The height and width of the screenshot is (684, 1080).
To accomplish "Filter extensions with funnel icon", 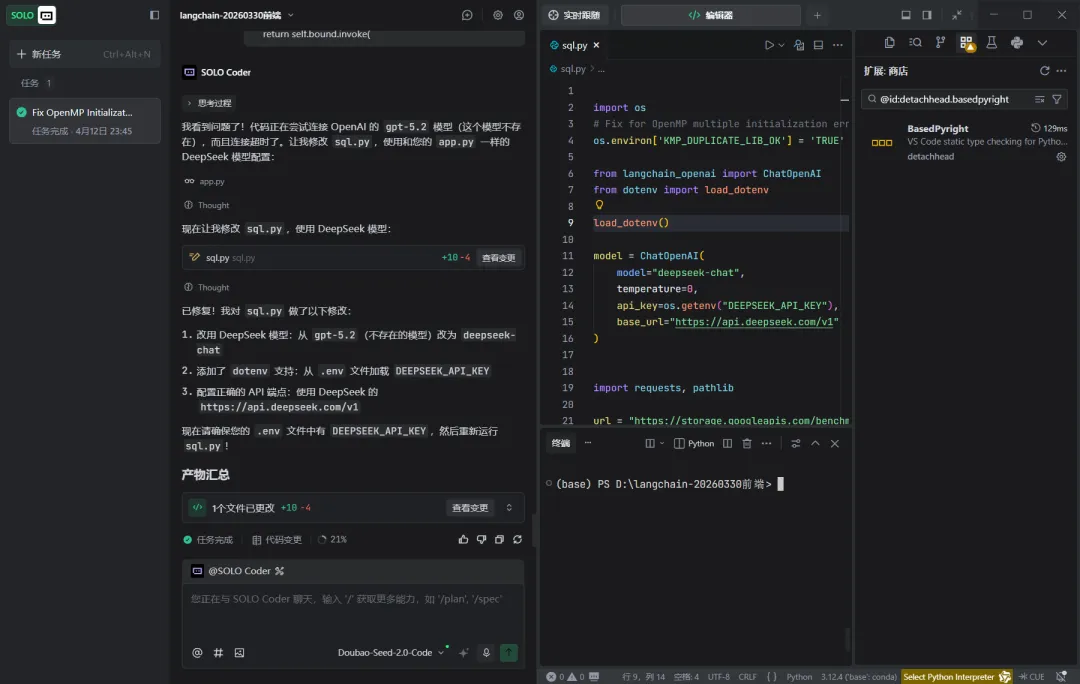I will click(1057, 99).
